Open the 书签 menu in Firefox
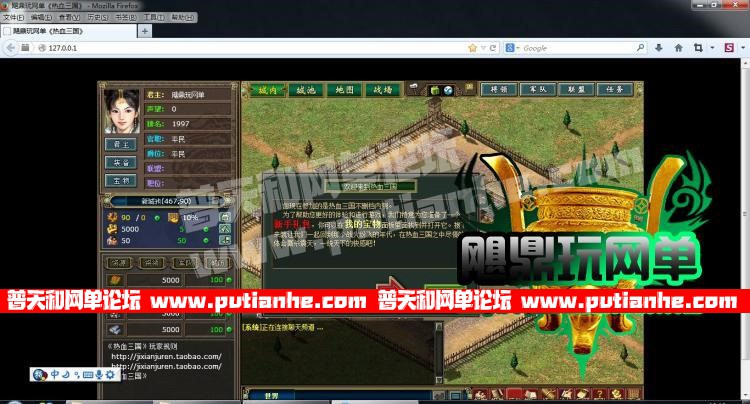Image resolution: width=750 pixels, height=404 pixels. pos(125,17)
